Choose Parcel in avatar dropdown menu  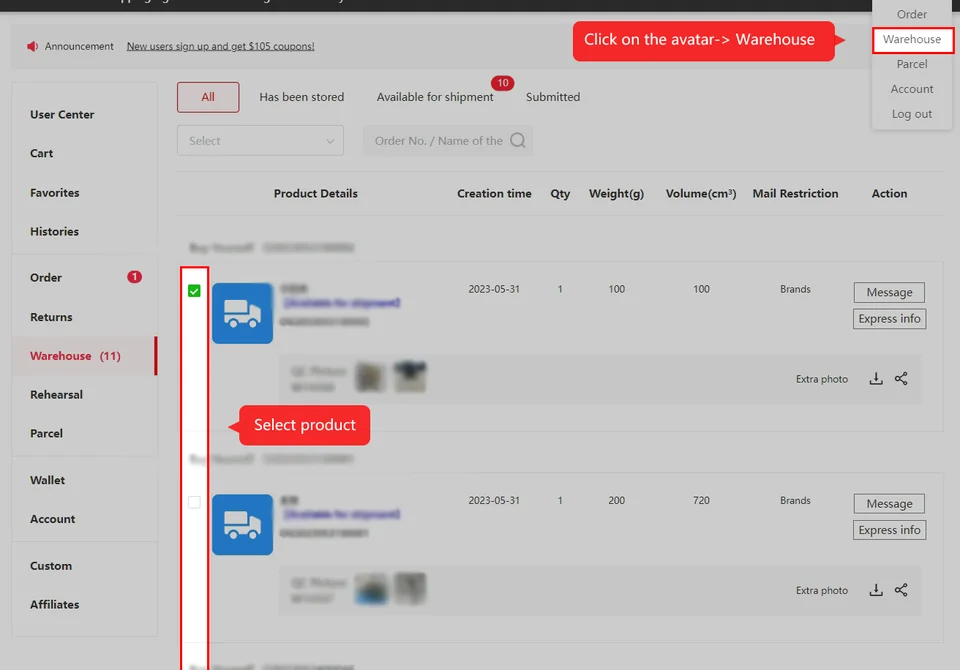[x=912, y=64]
